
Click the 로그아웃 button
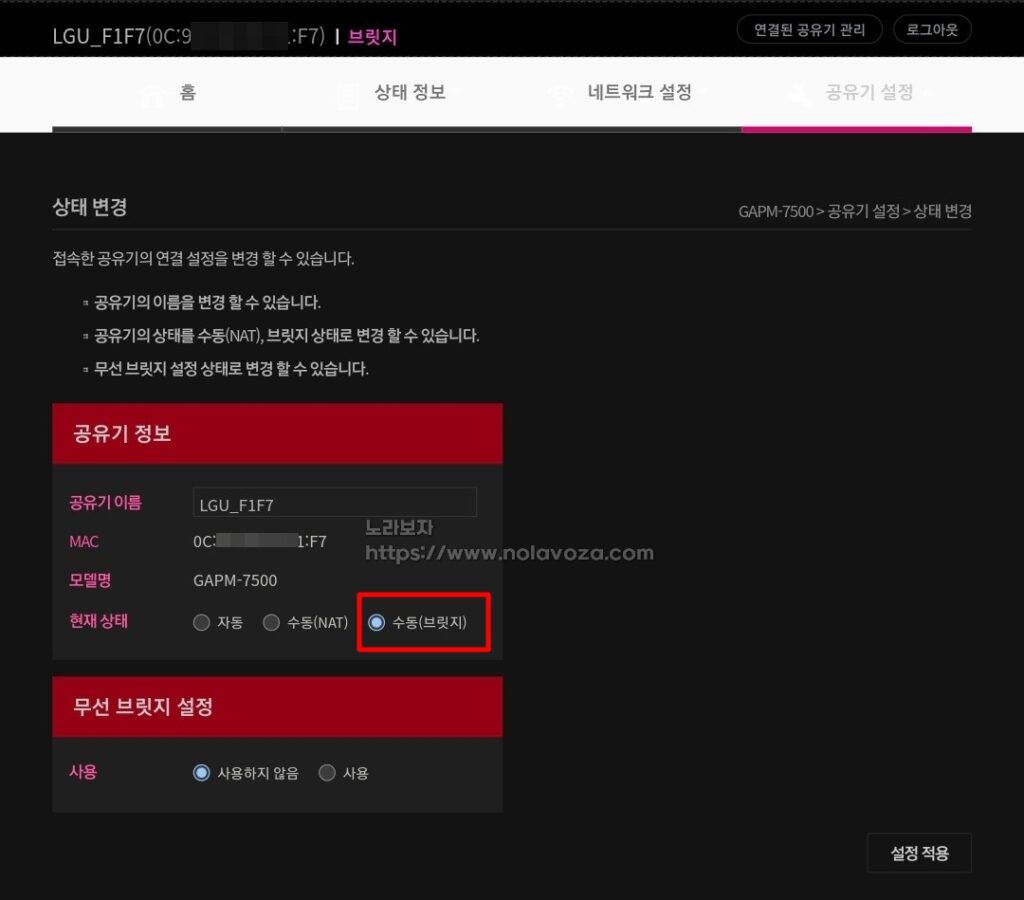pos(932,29)
